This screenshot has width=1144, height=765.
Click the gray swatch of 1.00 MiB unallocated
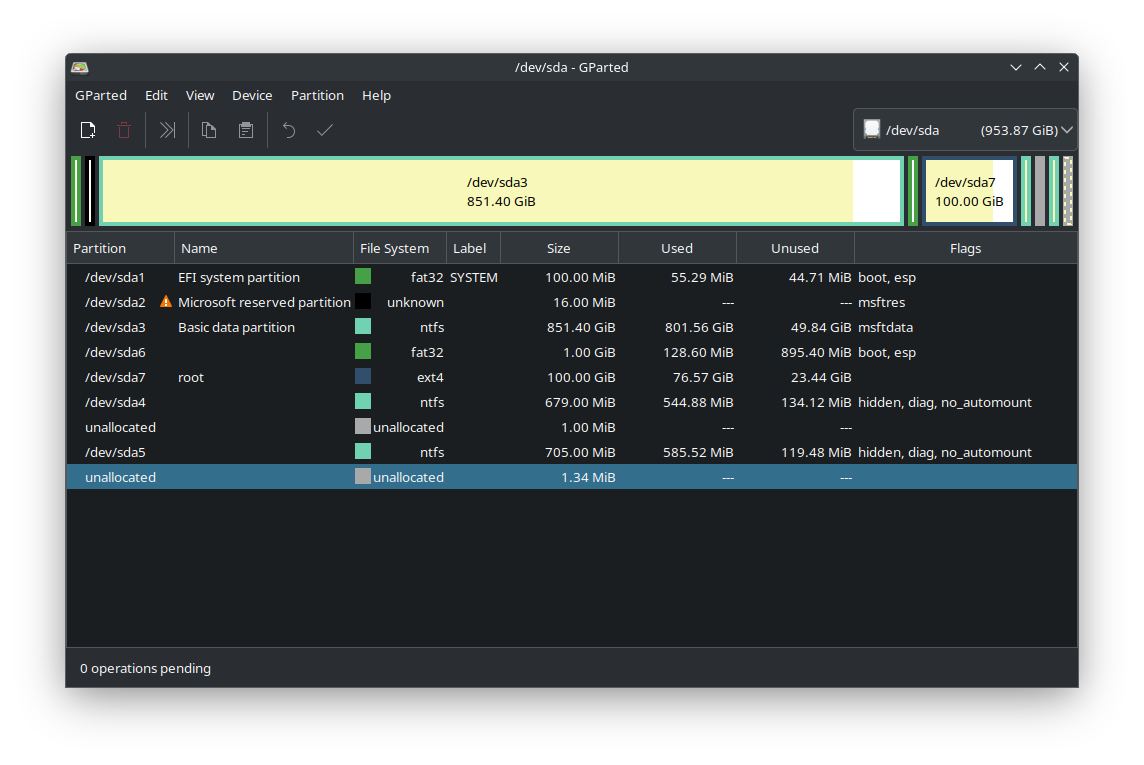click(363, 426)
